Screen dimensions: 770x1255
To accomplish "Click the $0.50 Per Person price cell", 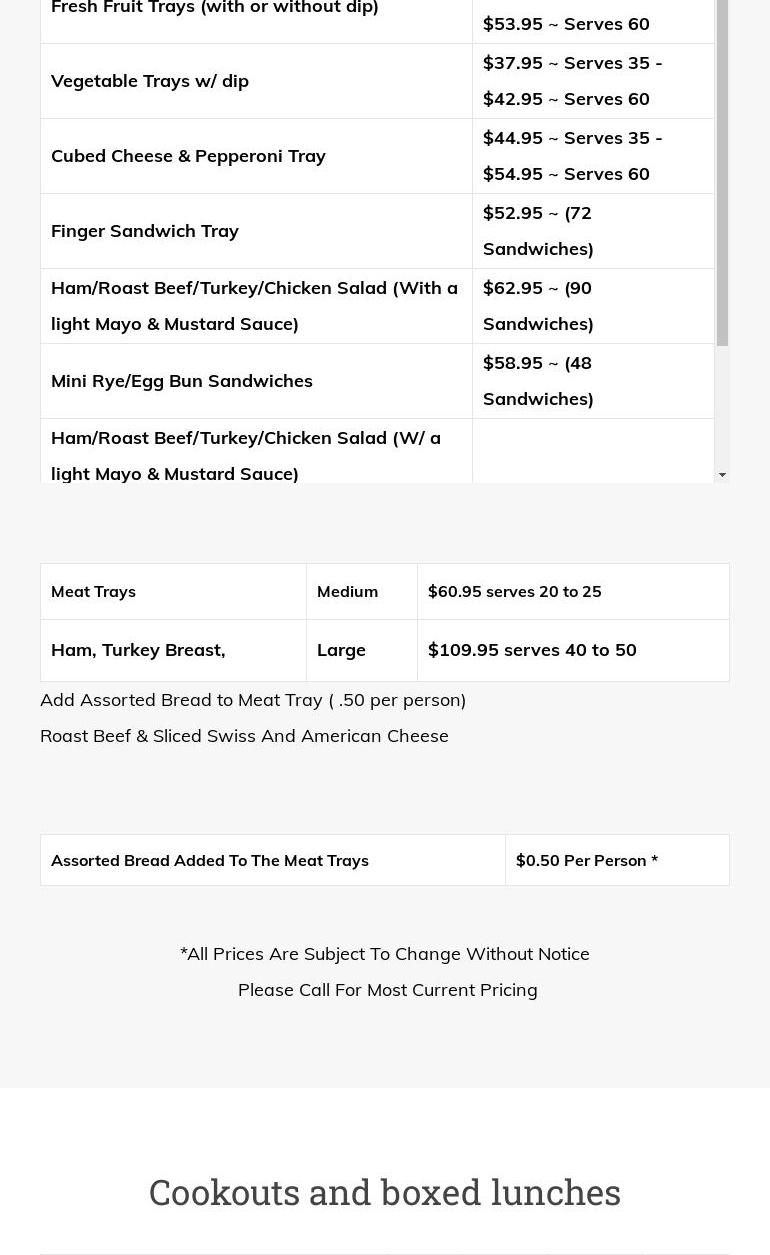I will tap(587, 861).
